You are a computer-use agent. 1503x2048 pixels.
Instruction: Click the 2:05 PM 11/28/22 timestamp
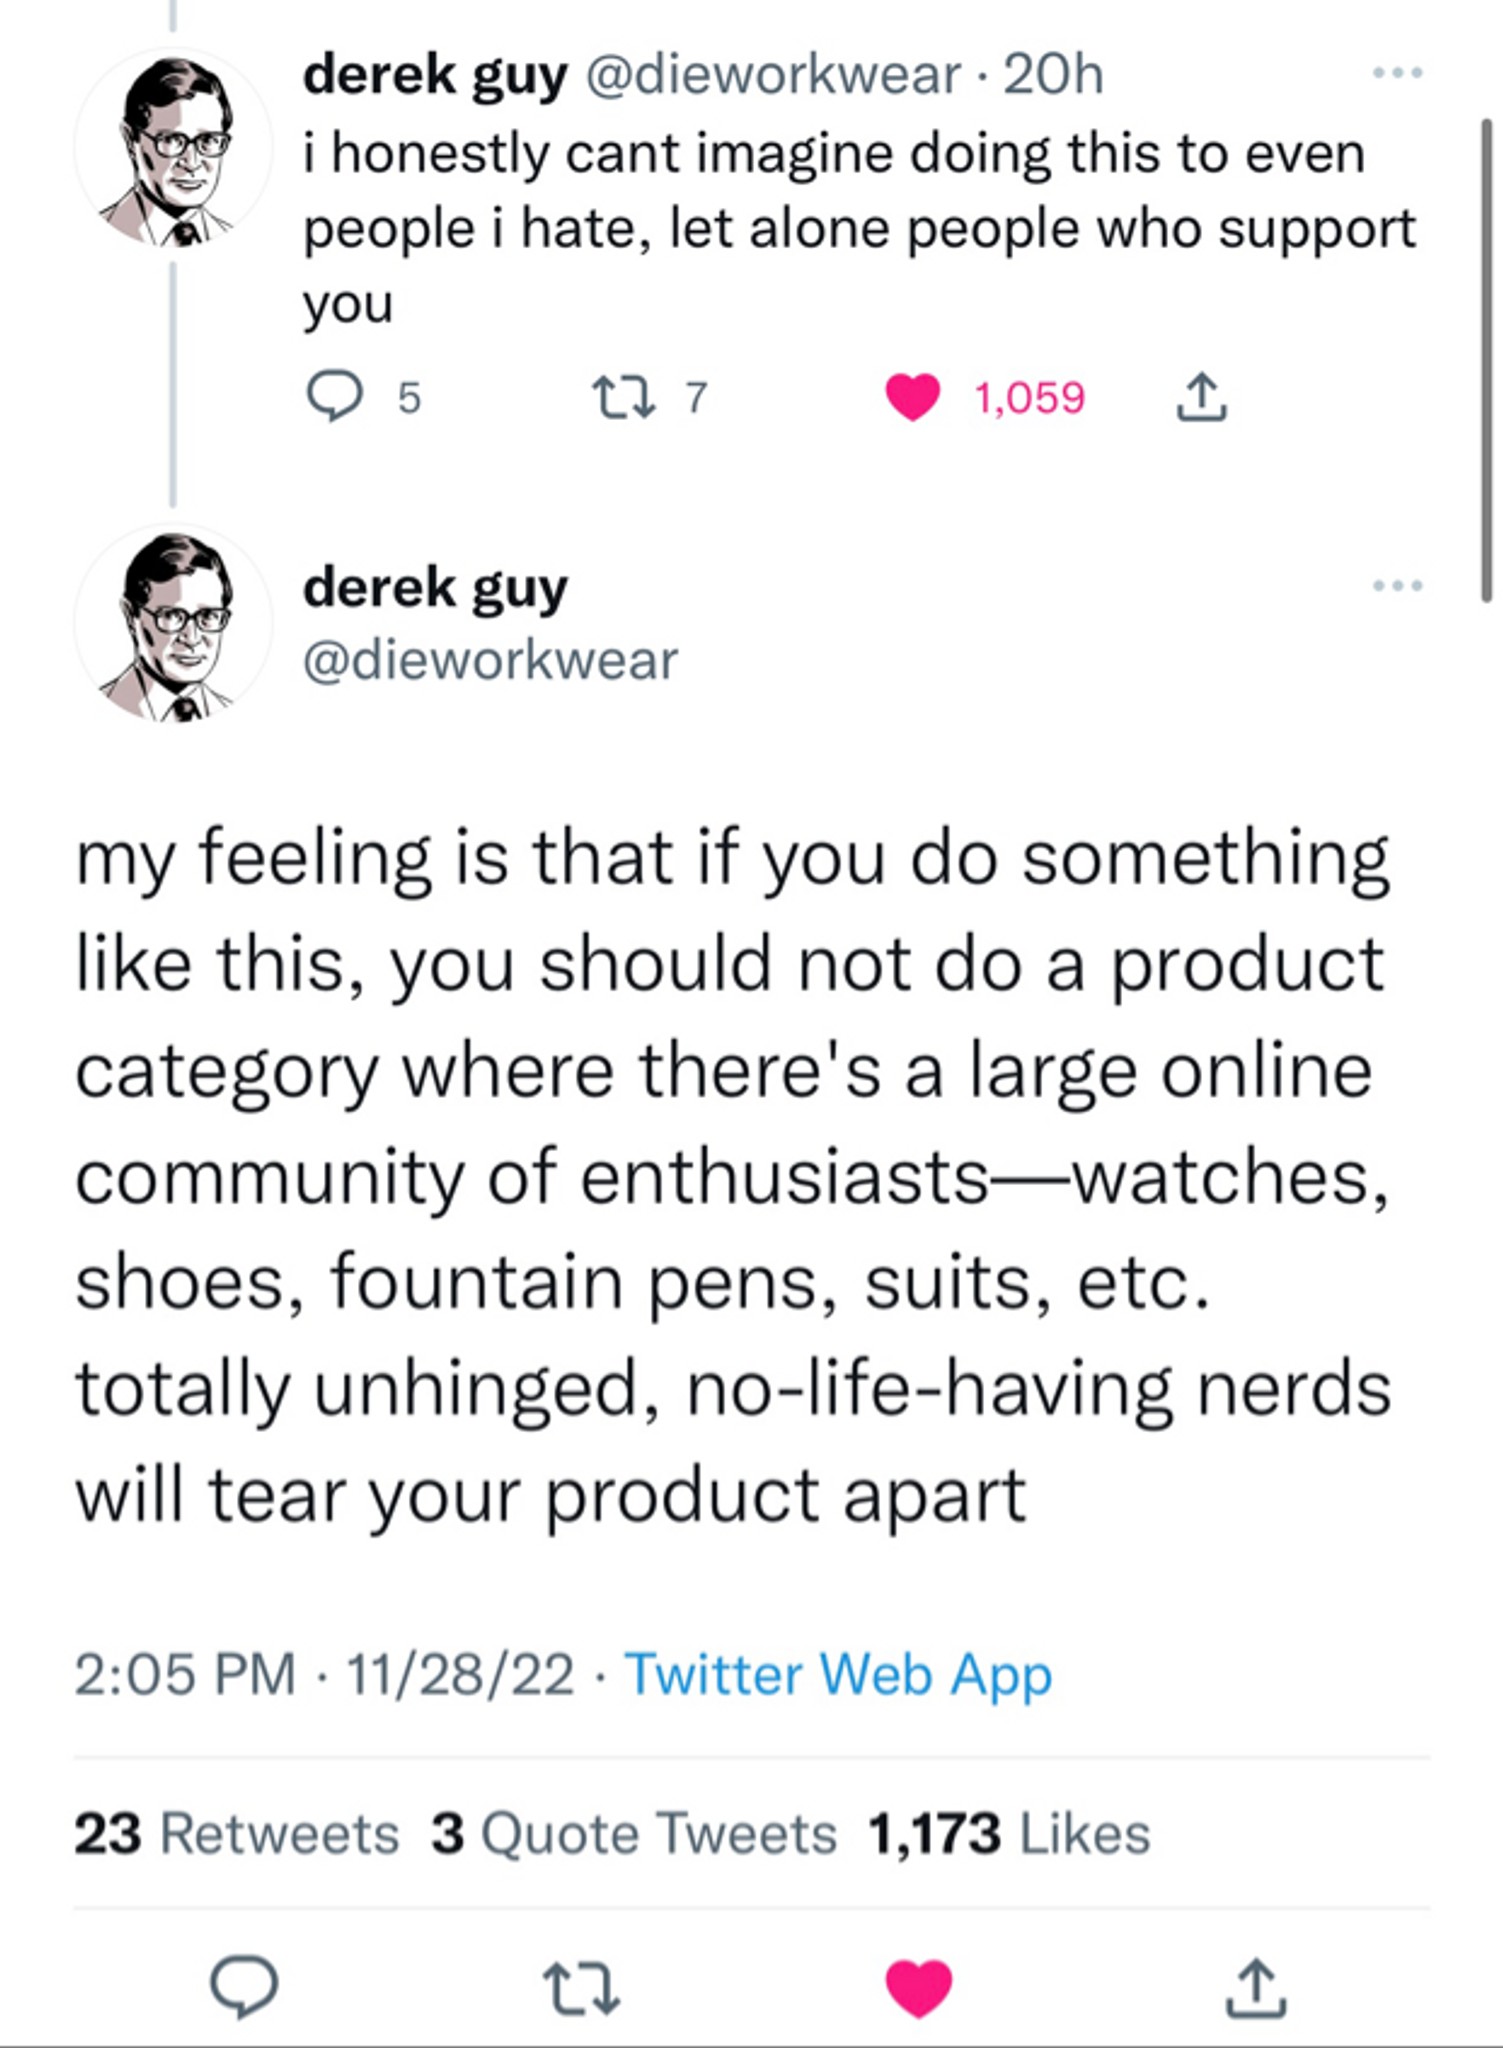click(x=324, y=1674)
